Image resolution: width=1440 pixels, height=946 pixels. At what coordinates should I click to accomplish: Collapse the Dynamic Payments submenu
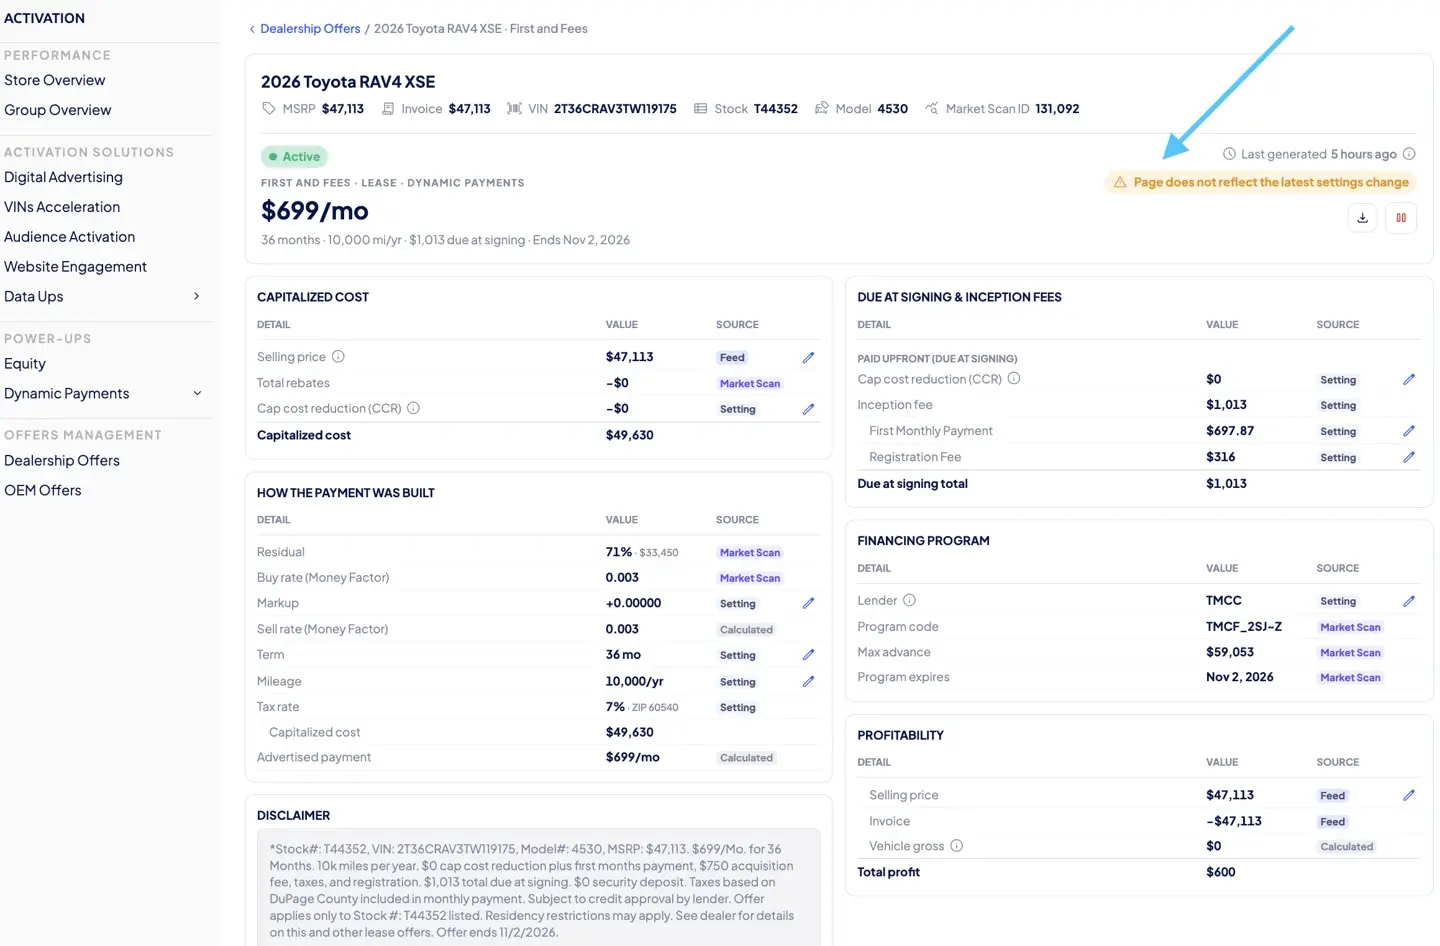click(x=197, y=394)
